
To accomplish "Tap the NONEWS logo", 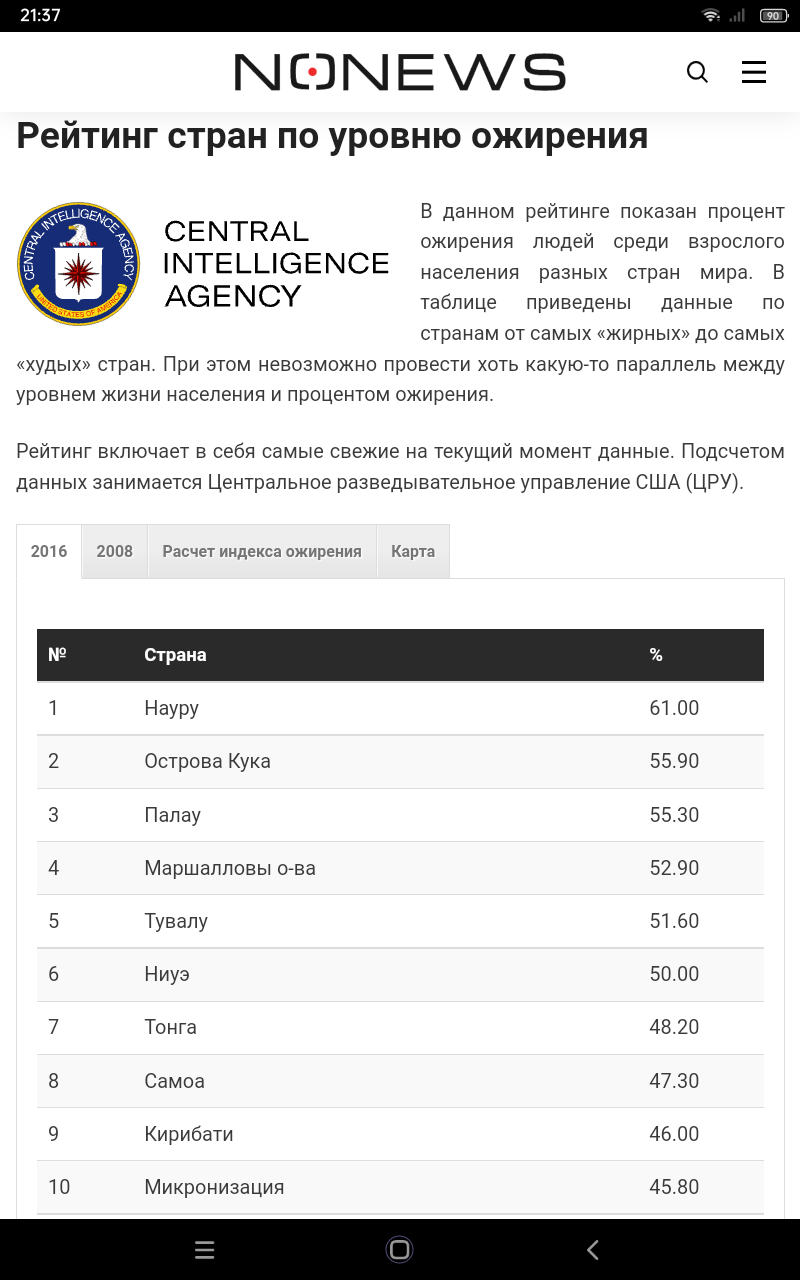I will [400, 72].
